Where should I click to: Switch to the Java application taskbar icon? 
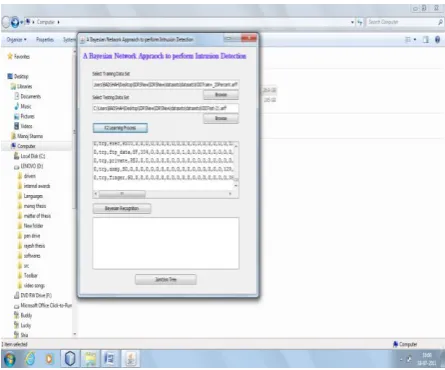(130, 359)
